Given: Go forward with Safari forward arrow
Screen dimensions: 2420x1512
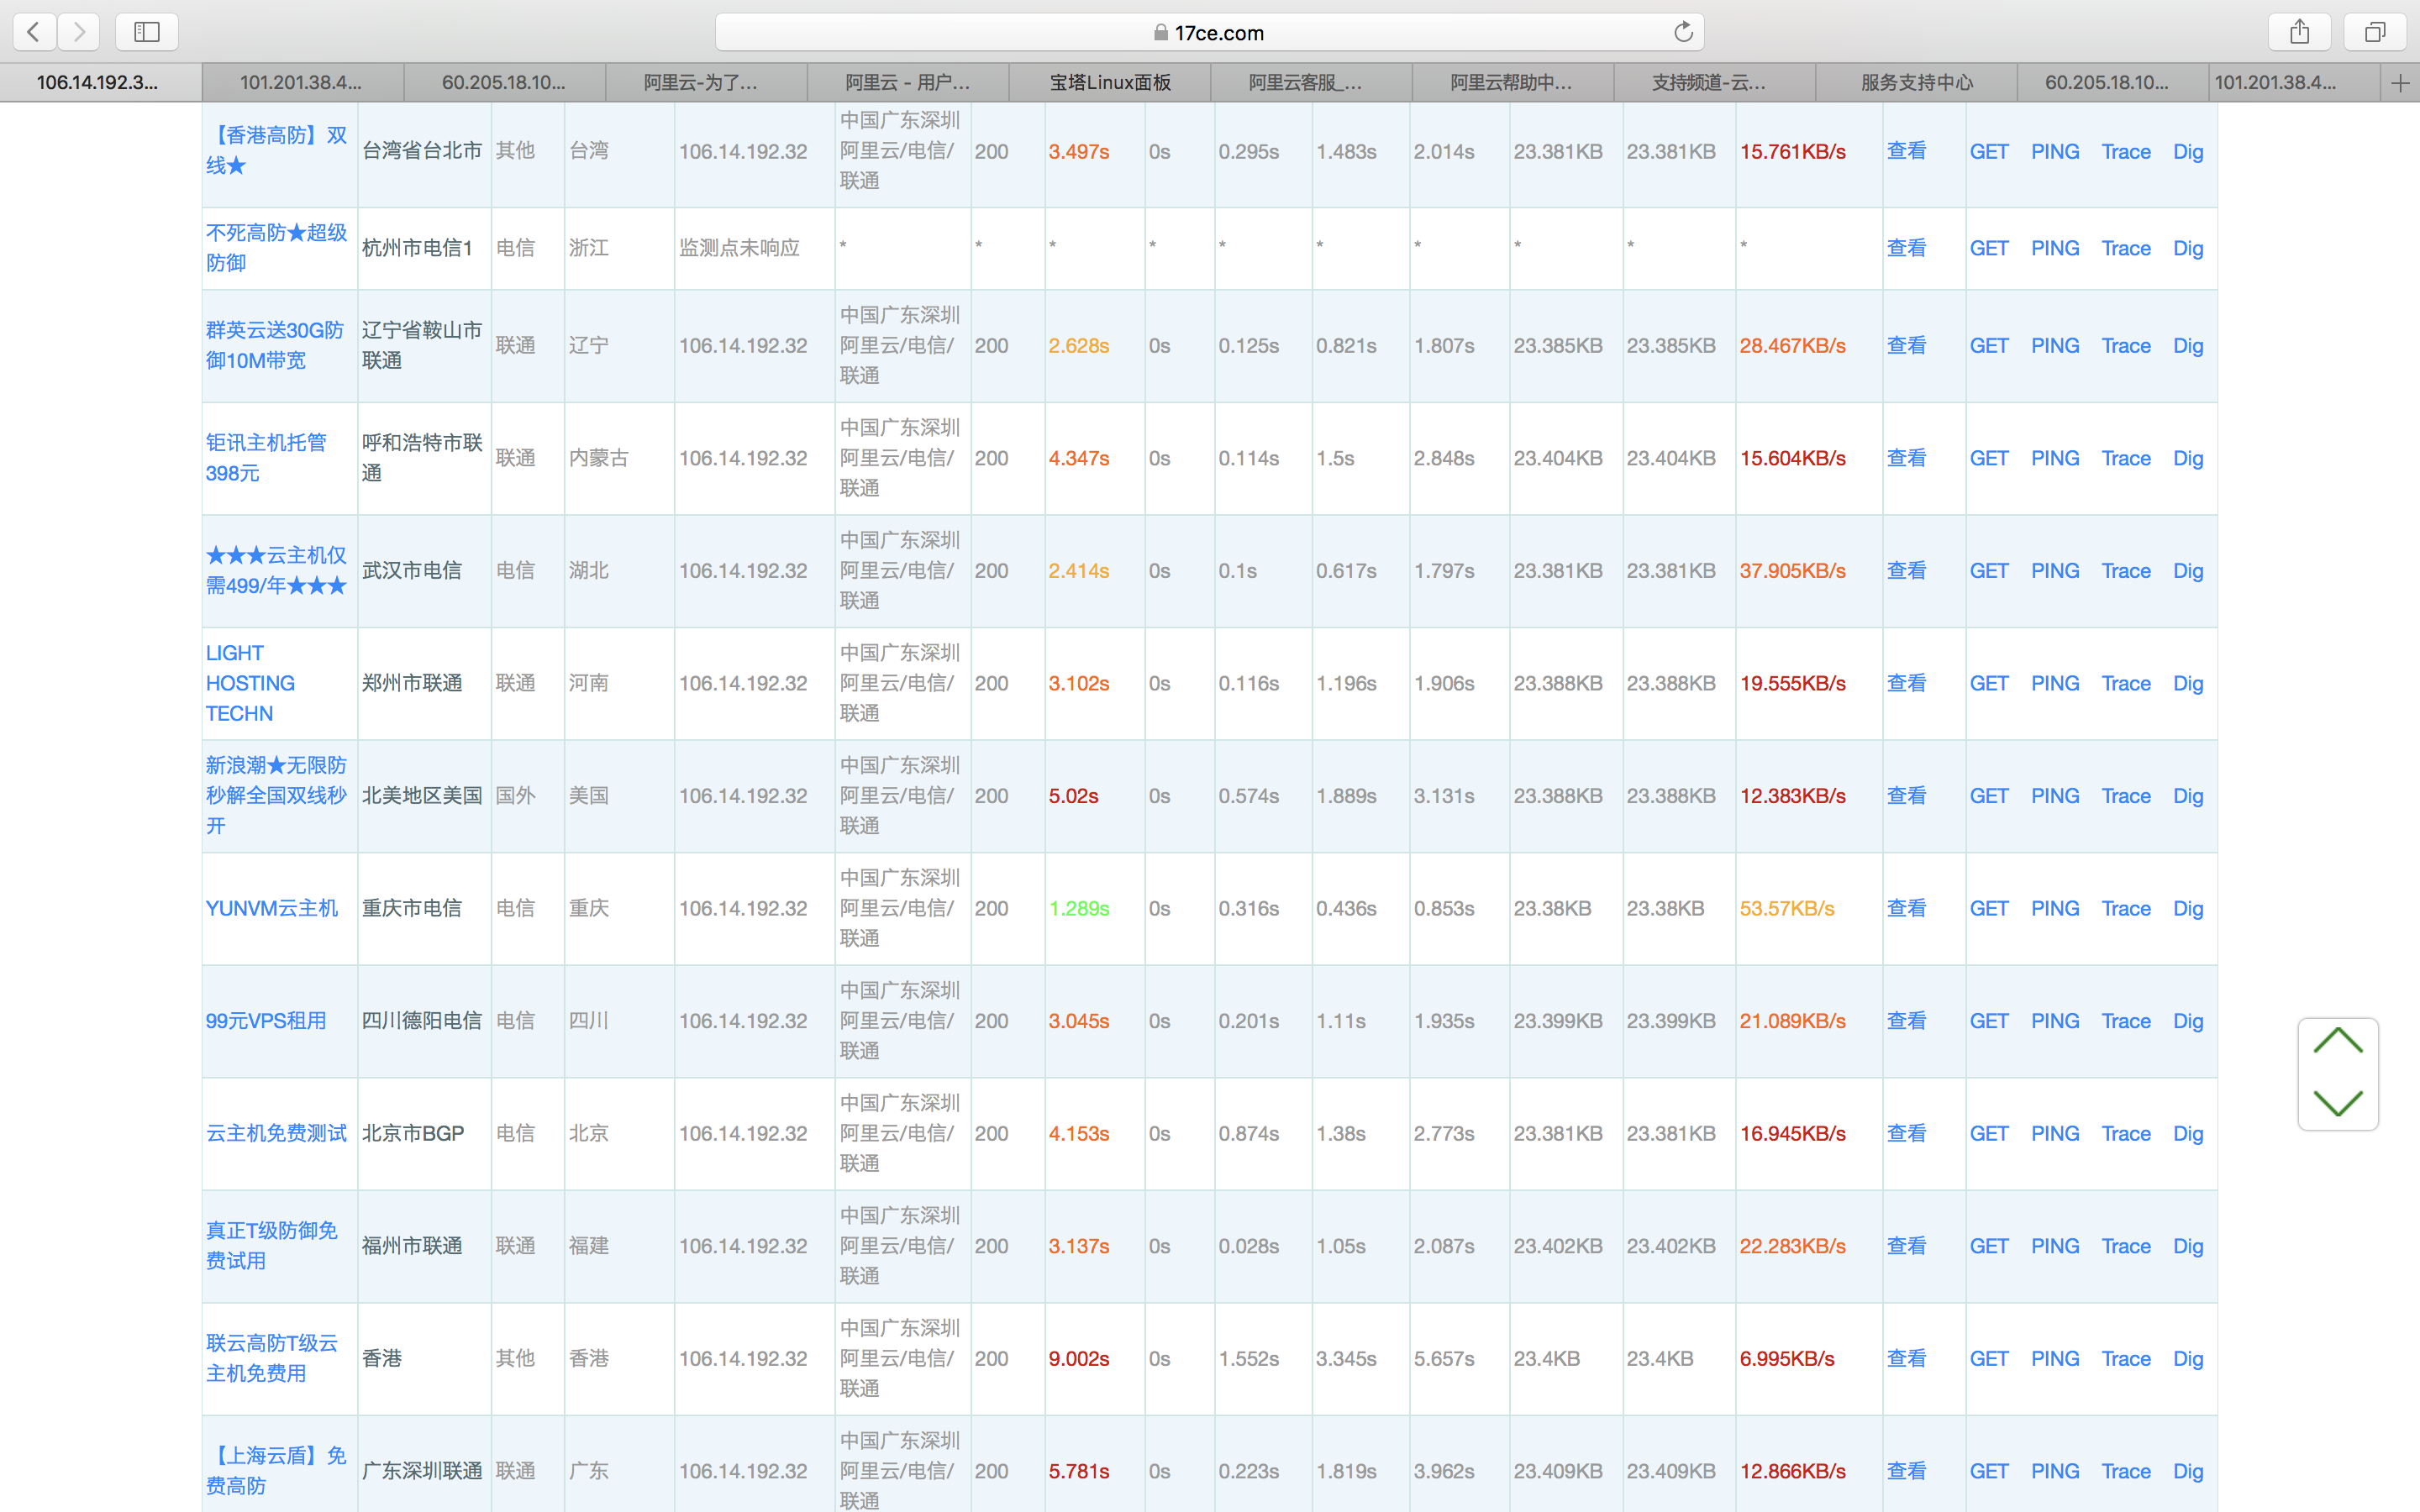Looking at the screenshot, I should [78, 32].
